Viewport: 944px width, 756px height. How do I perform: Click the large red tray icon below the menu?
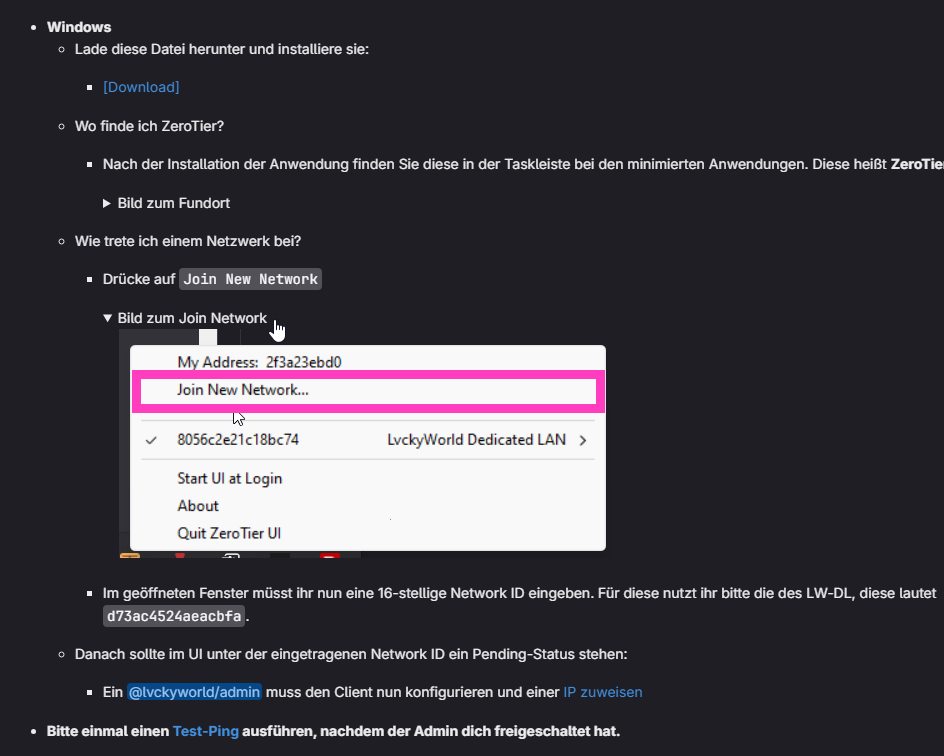[330, 555]
